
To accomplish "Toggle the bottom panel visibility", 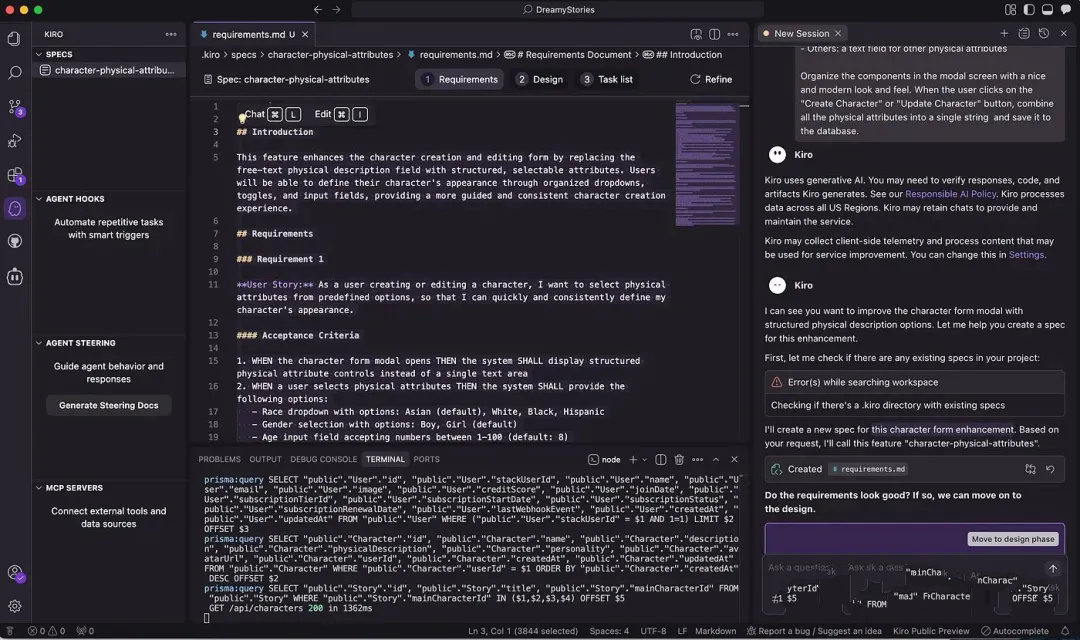I will (x=1047, y=10).
